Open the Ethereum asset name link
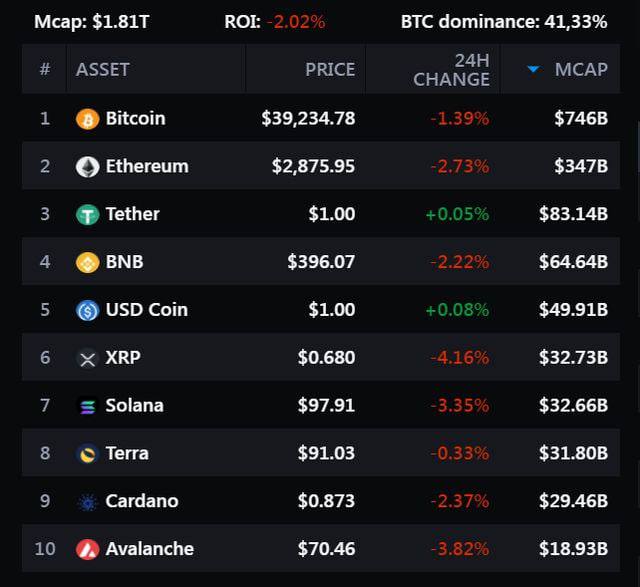Screen dimensions: 640x587 (146, 166)
